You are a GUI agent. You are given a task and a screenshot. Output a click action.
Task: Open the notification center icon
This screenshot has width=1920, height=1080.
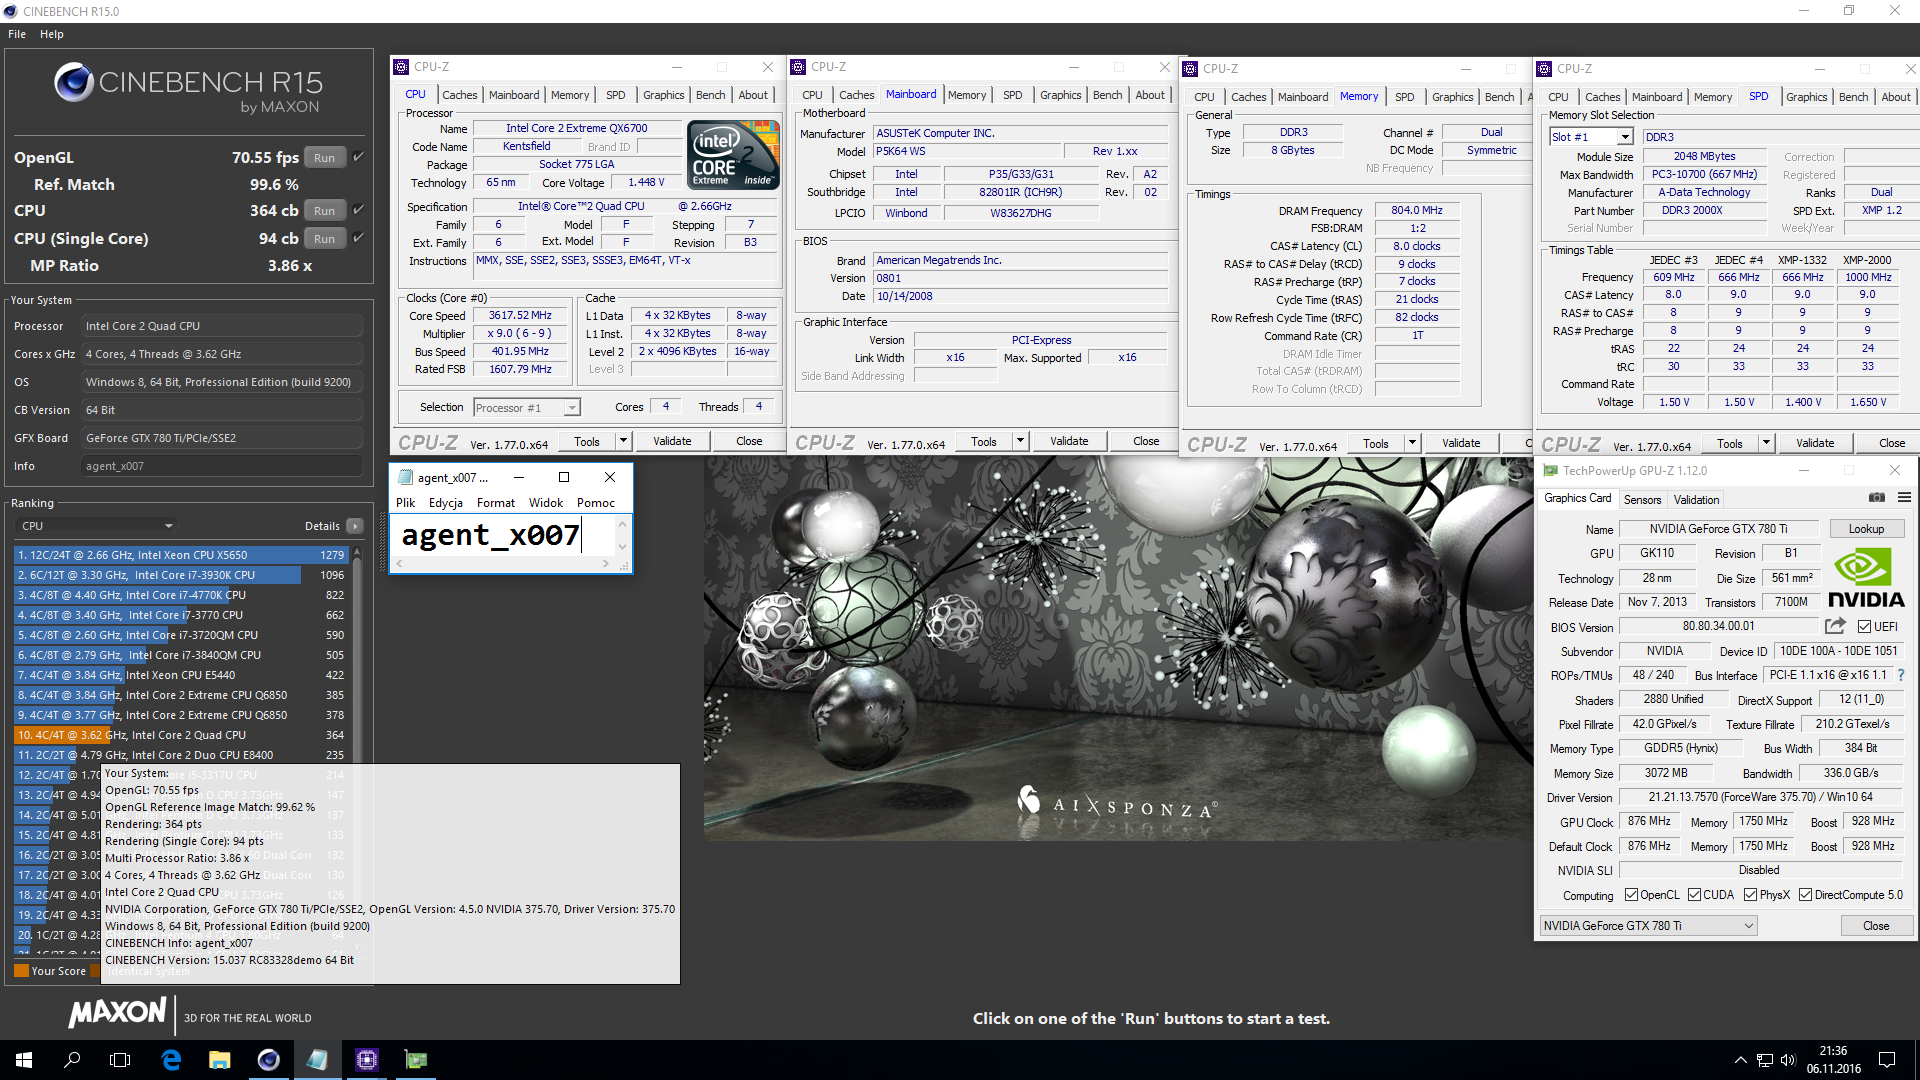point(1887,1060)
